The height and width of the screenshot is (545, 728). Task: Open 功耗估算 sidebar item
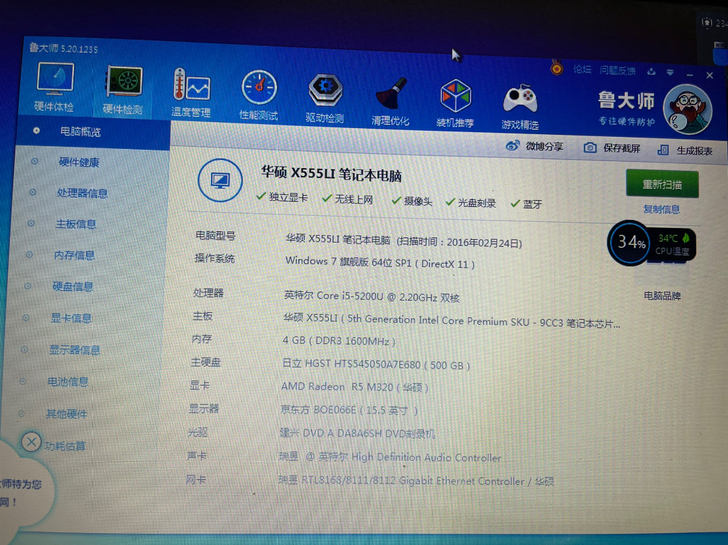[65, 446]
